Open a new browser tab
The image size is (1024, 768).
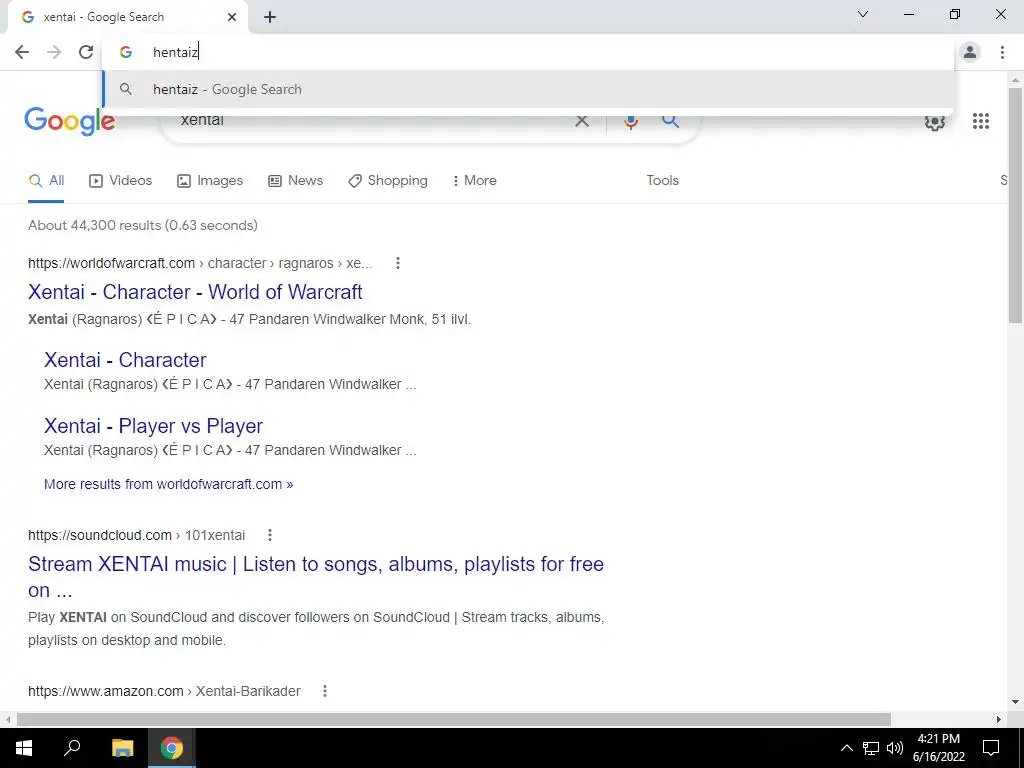click(x=270, y=18)
